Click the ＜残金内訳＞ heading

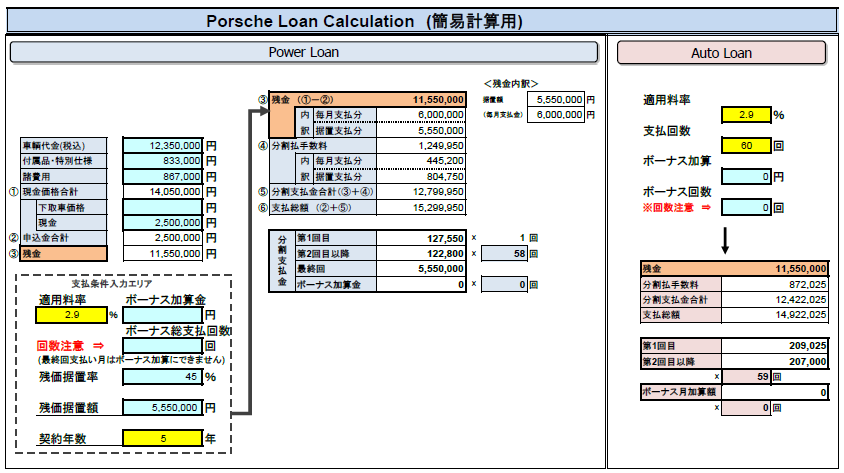[510, 83]
